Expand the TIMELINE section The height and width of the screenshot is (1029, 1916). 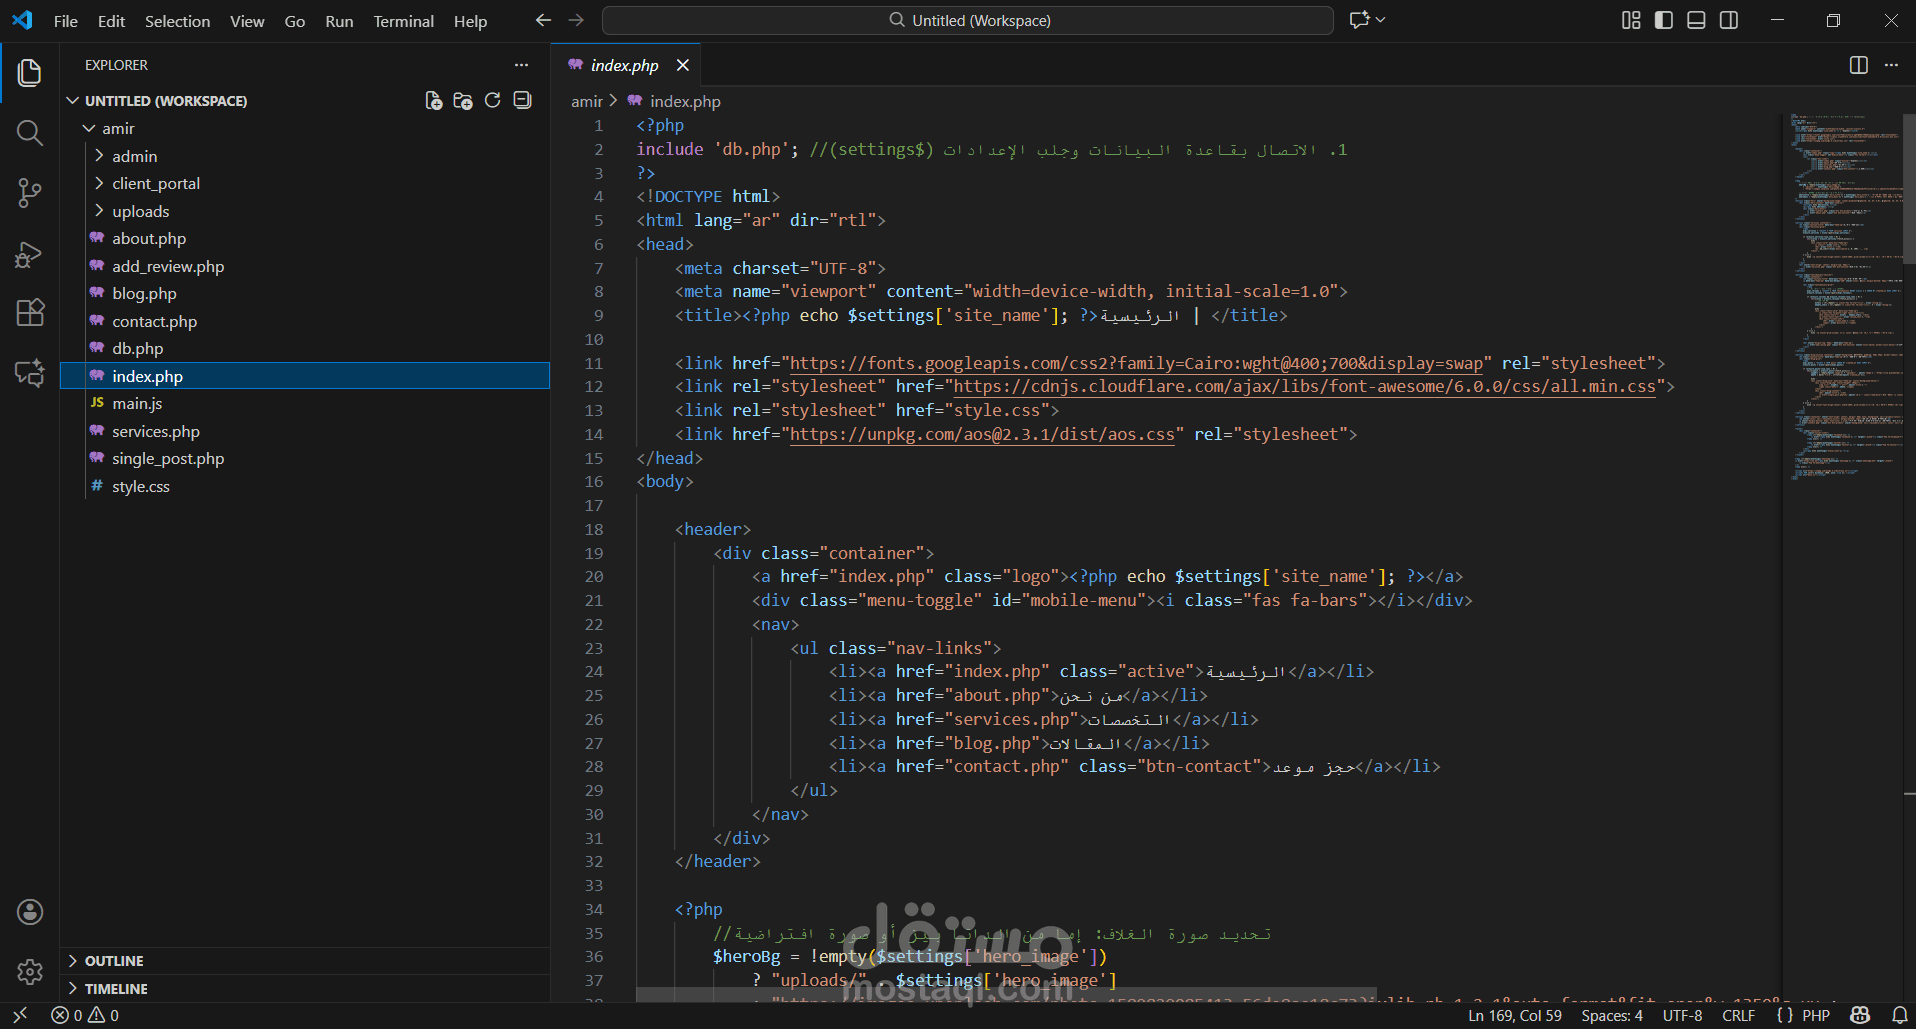coord(116,989)
